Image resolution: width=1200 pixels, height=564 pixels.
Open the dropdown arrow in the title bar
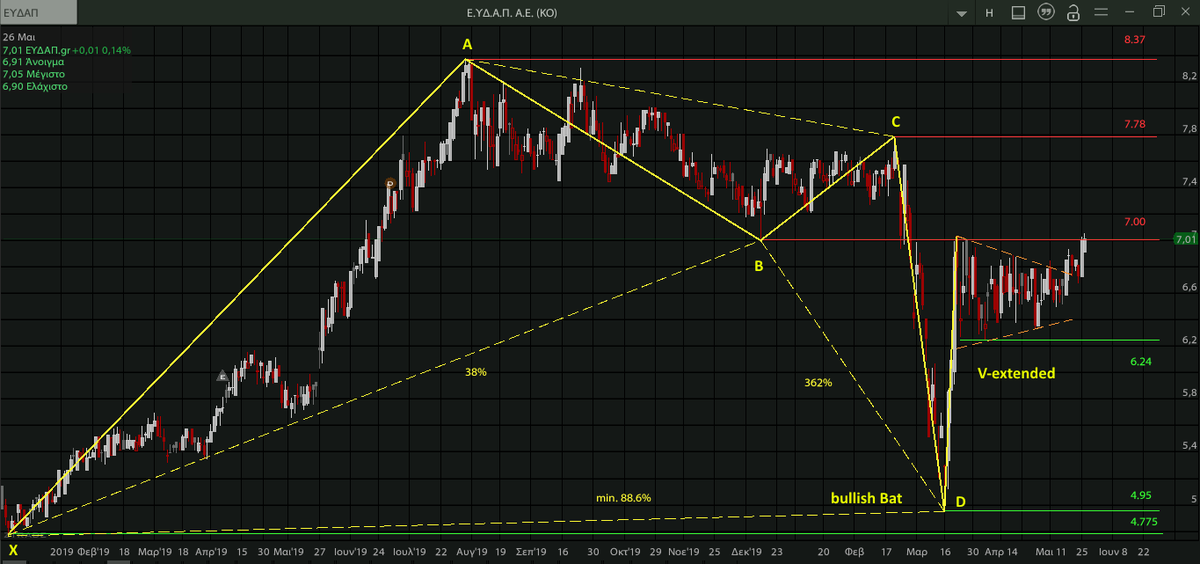(x=961, y=13)
